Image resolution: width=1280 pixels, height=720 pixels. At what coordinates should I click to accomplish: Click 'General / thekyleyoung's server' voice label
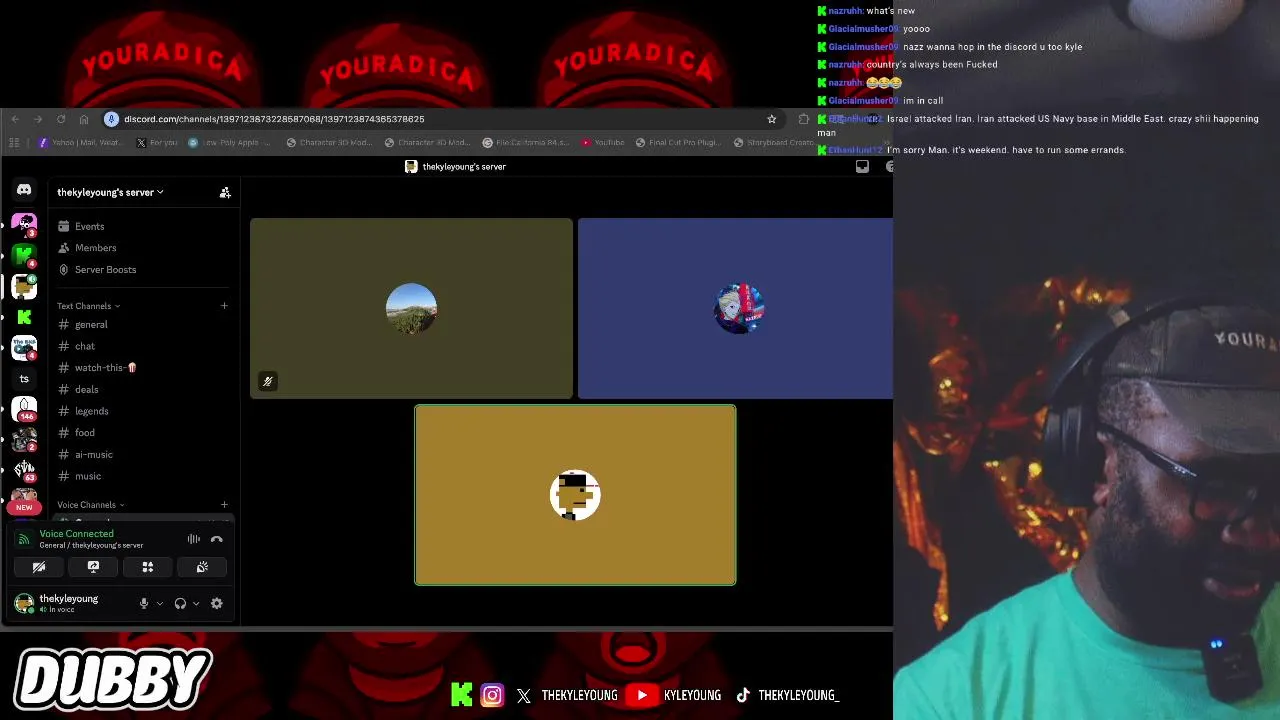[91, 546]
